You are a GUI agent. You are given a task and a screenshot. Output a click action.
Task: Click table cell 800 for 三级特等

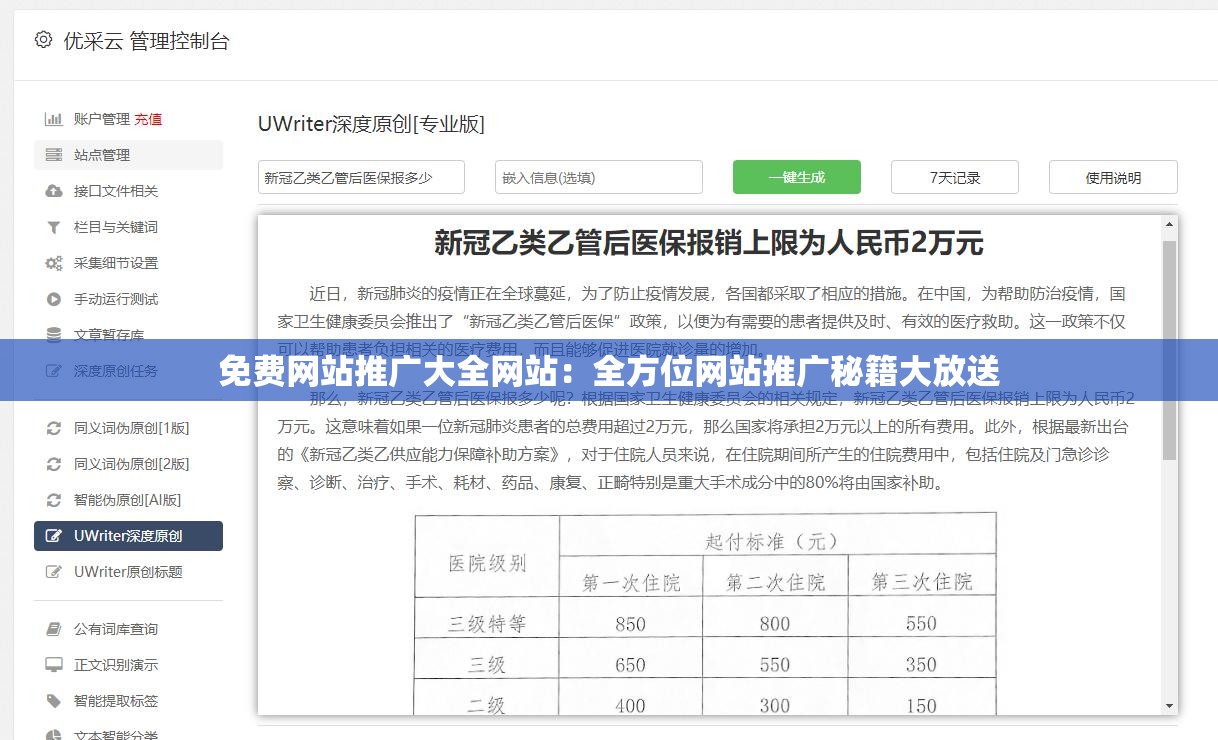click(775, 624)
